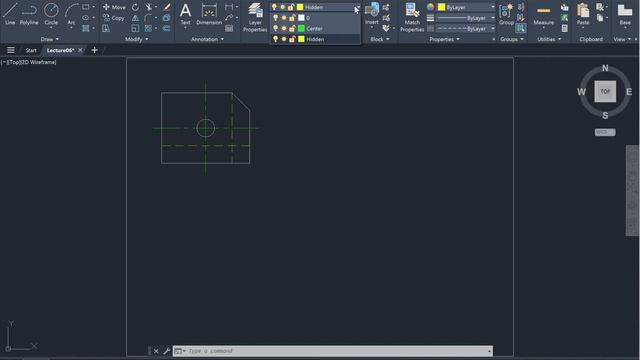Select layer 0 from the layer list
This screenshot has height=360, width=640.
point(315,18)
